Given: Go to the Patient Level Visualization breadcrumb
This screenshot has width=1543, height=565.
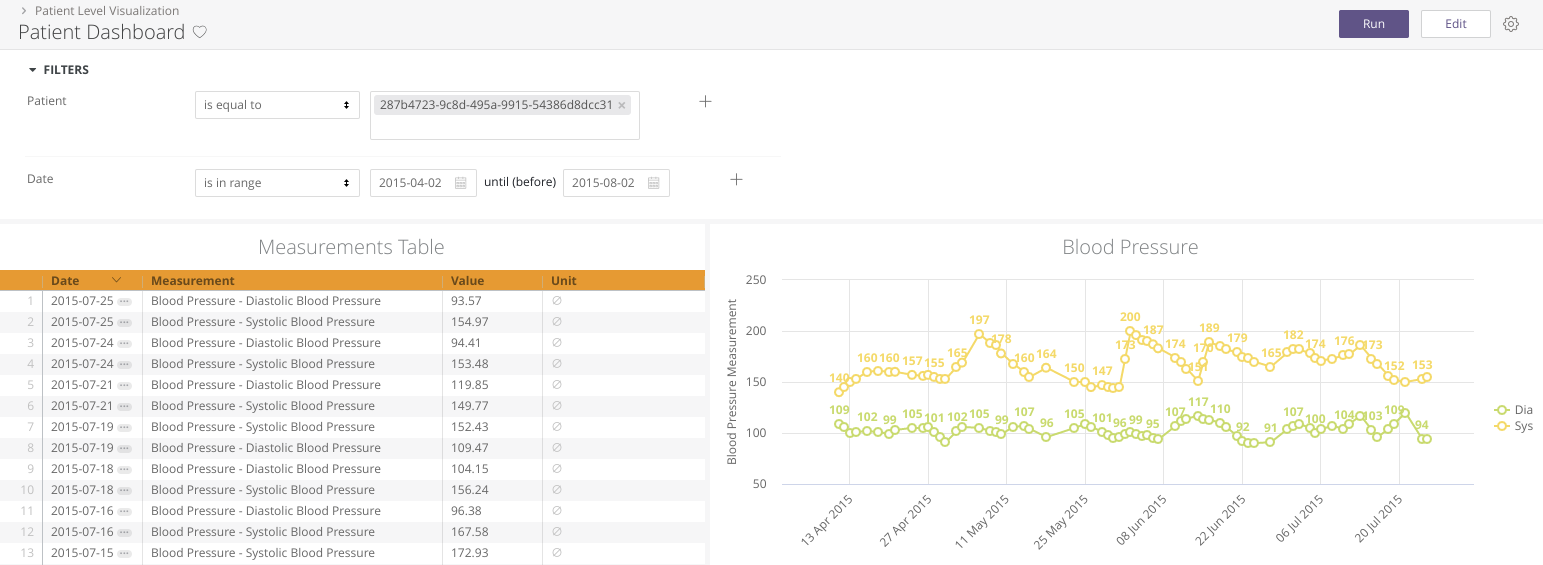Looking at the screenshot, I should [x=107, y=11].
